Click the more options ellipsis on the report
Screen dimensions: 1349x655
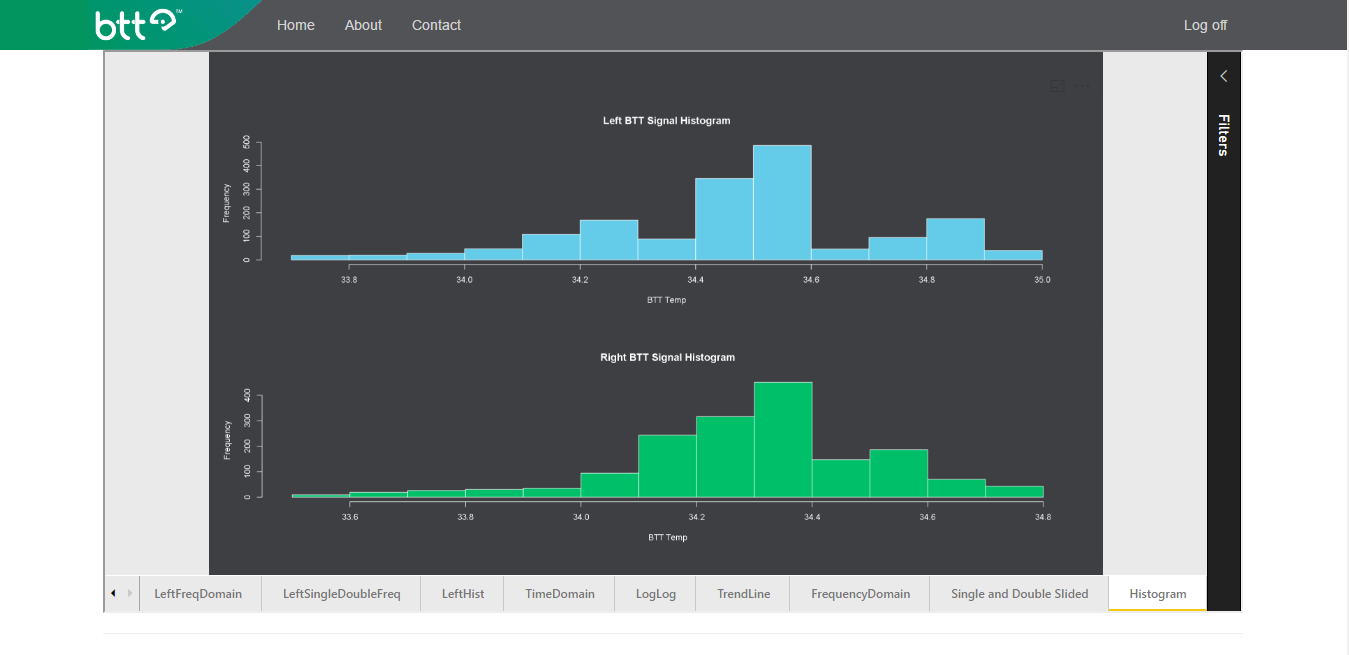coord(1081,85)
